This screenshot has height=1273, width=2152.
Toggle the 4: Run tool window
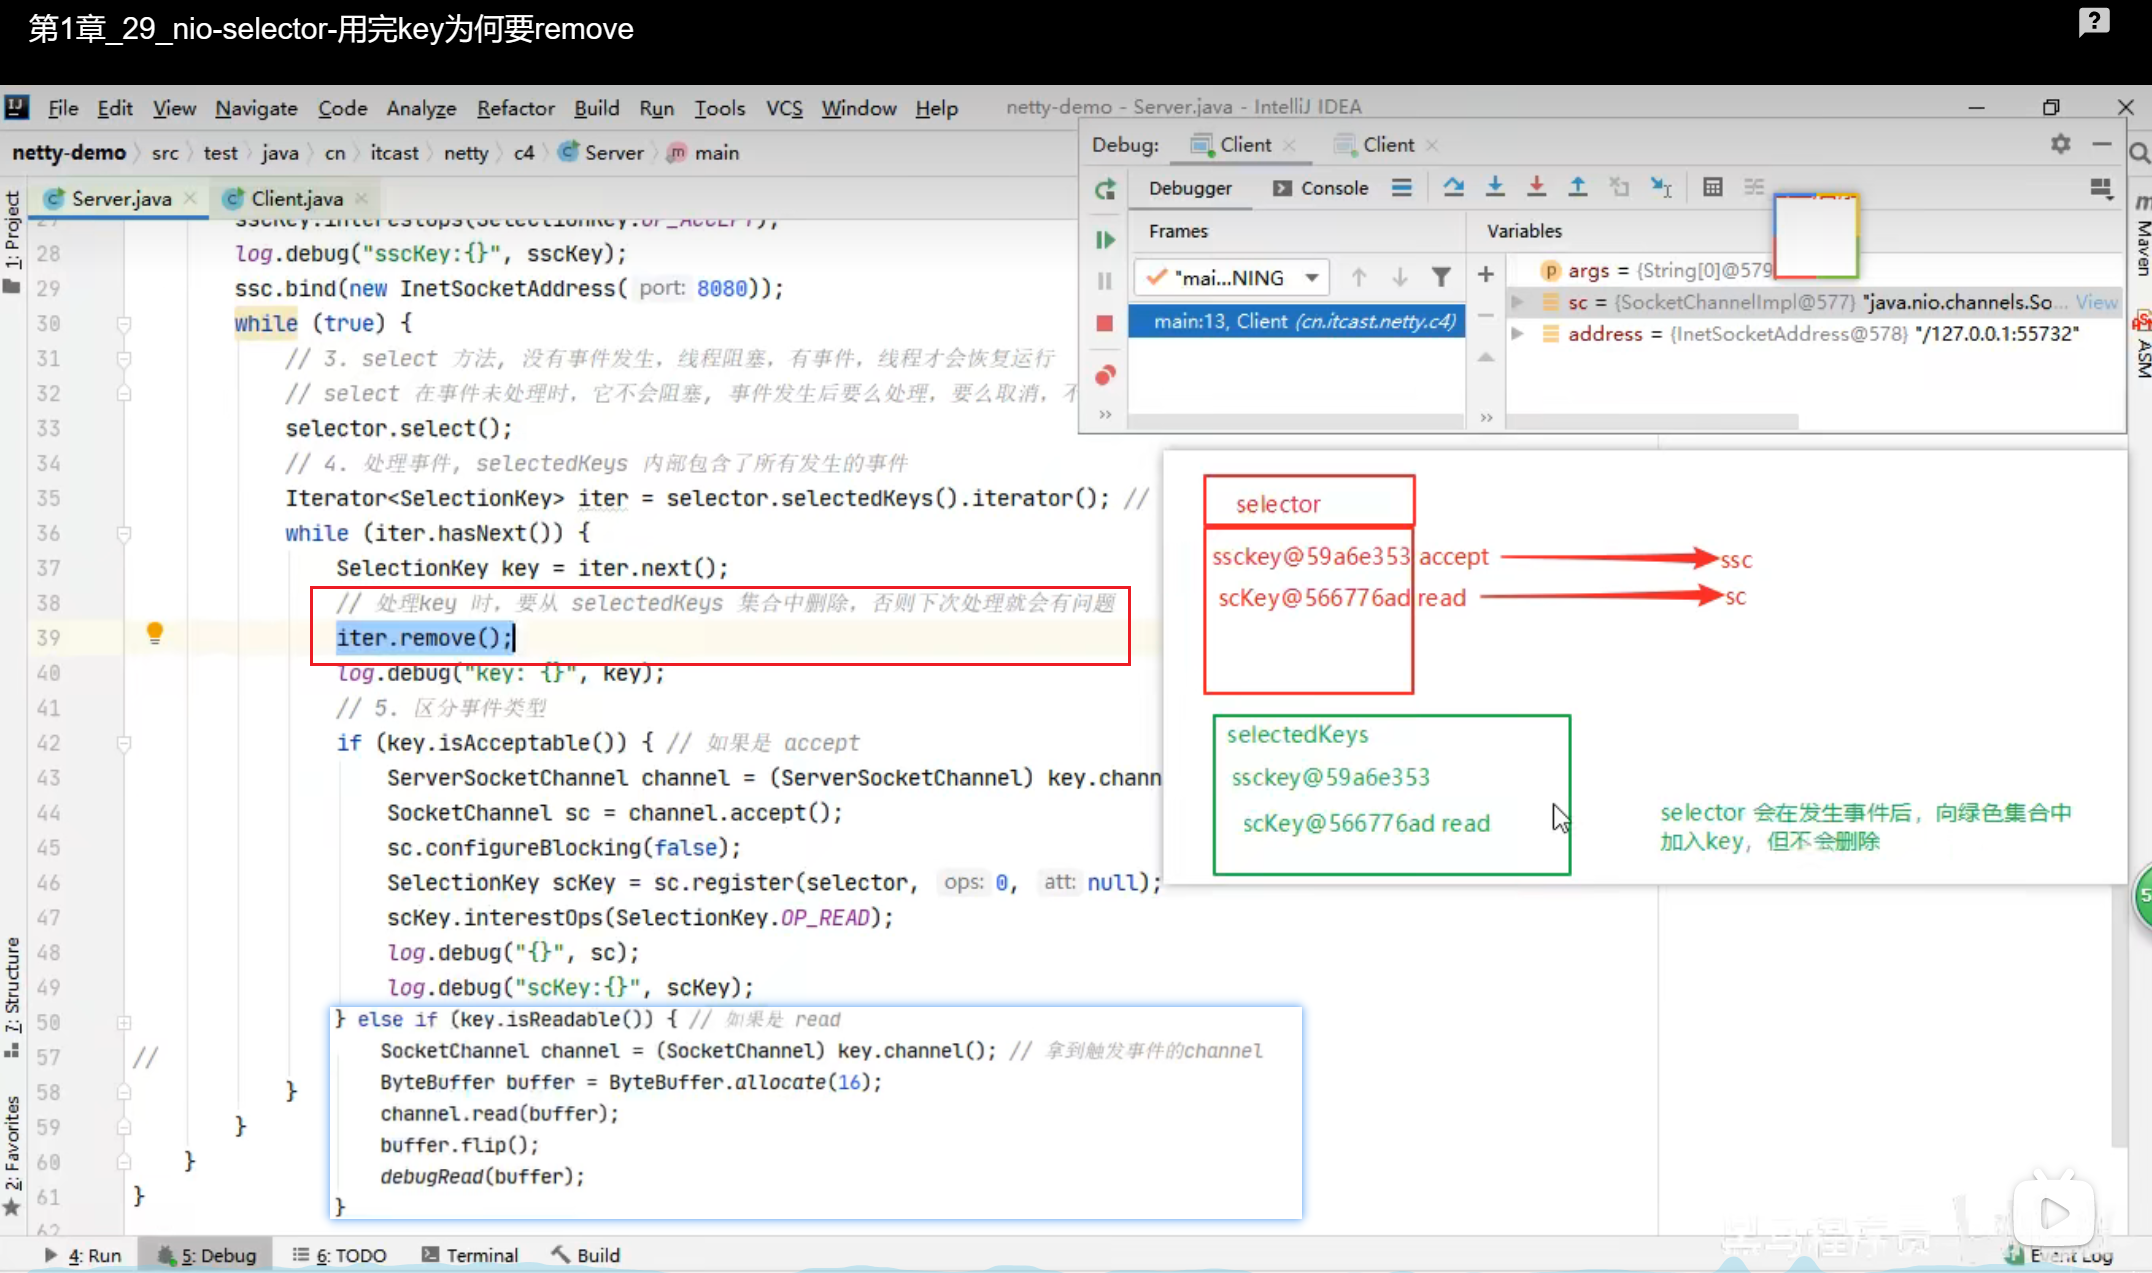83,1255
